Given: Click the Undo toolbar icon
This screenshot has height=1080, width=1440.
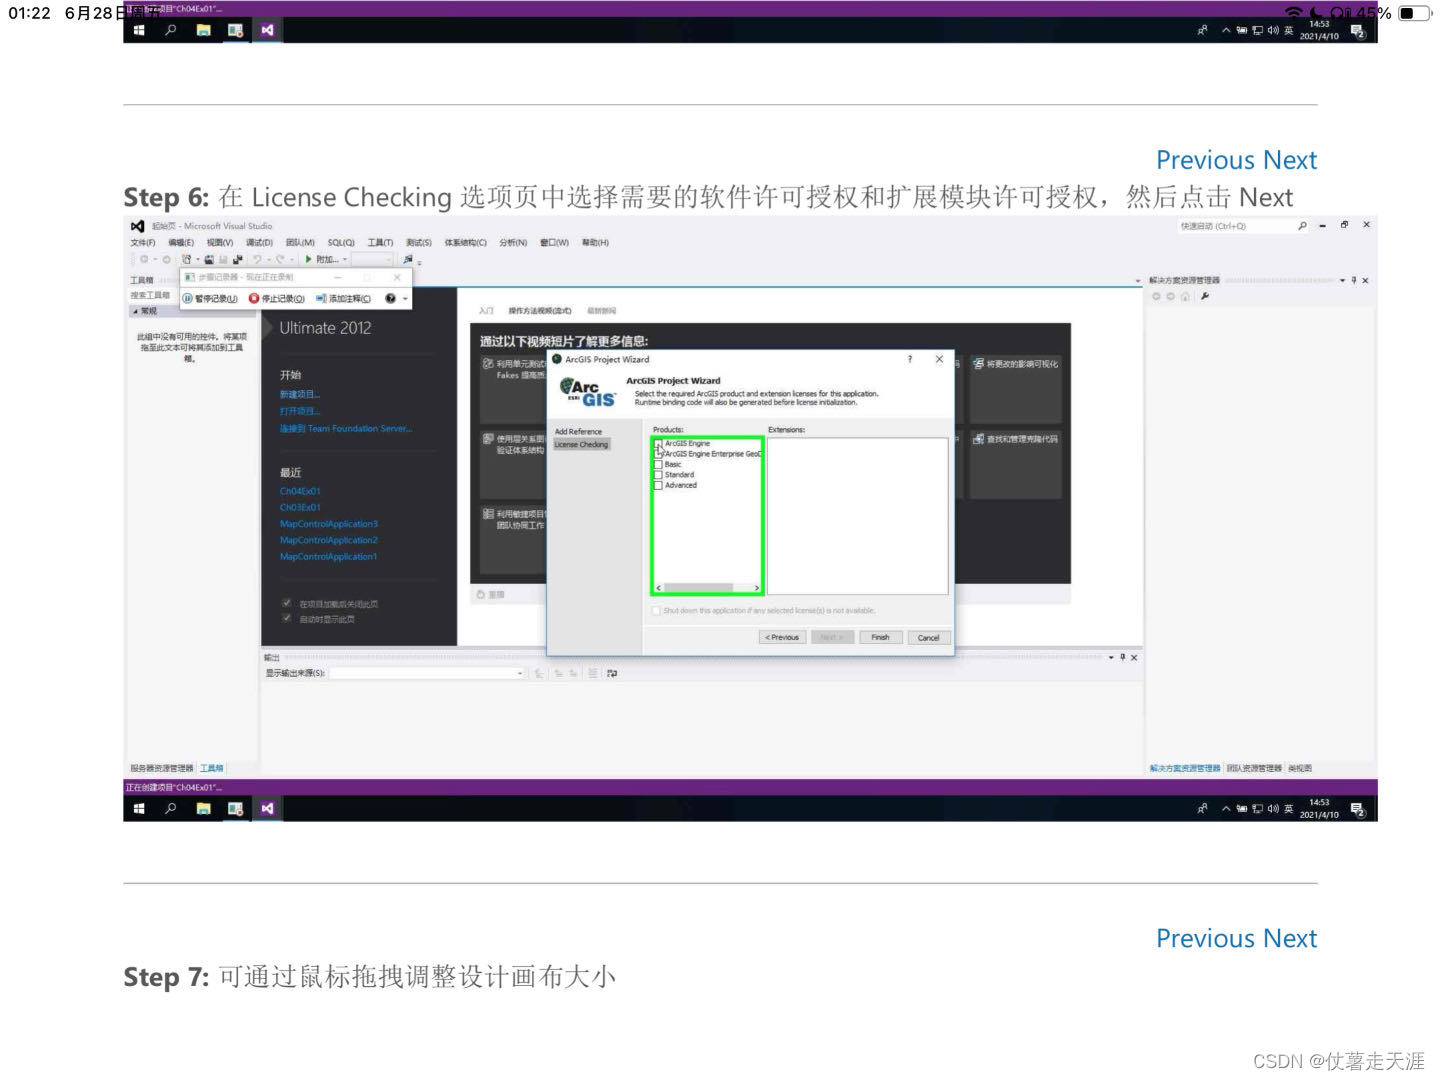Looking at the screenshot, I should pyautogui.click(x=257, y=259).
